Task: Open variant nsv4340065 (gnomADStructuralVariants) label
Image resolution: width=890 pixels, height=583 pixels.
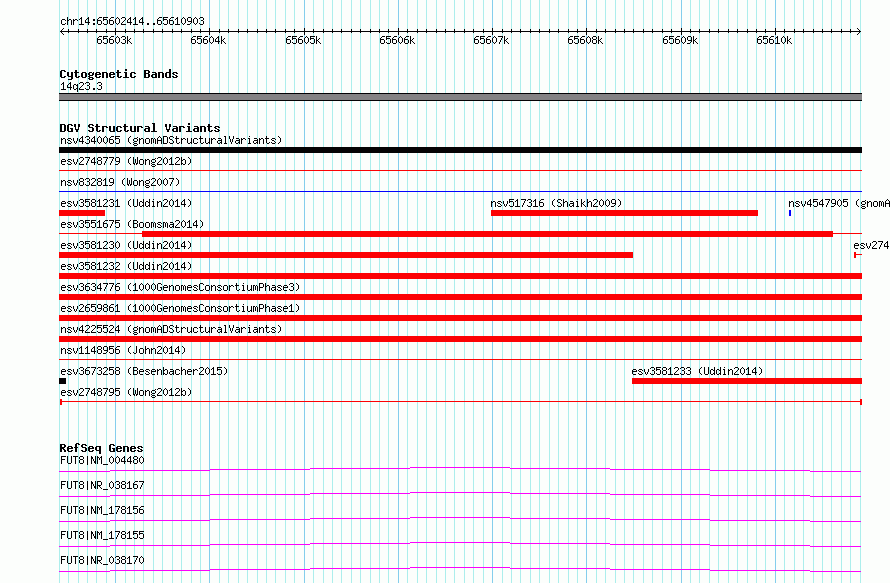Action: point(171,140)
